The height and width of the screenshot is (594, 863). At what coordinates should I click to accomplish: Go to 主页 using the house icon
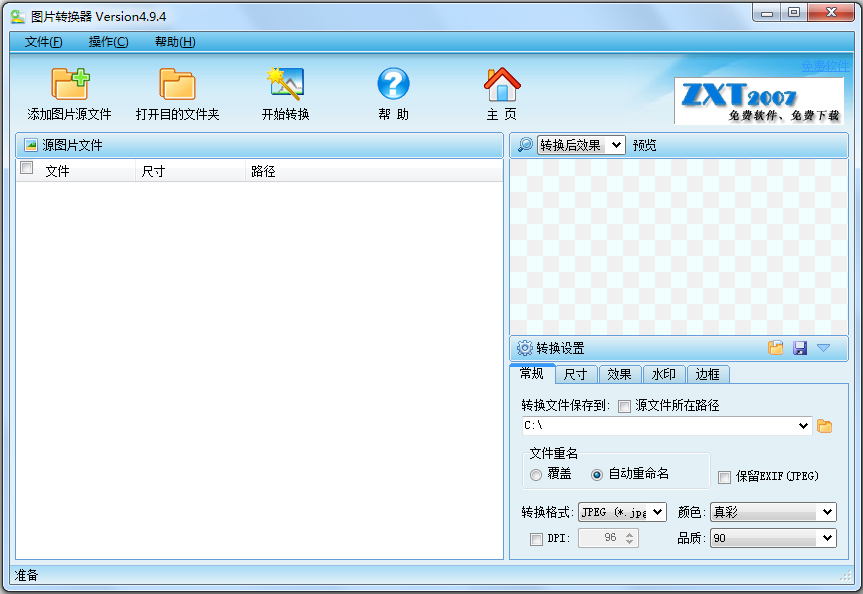tap(501, 84)
